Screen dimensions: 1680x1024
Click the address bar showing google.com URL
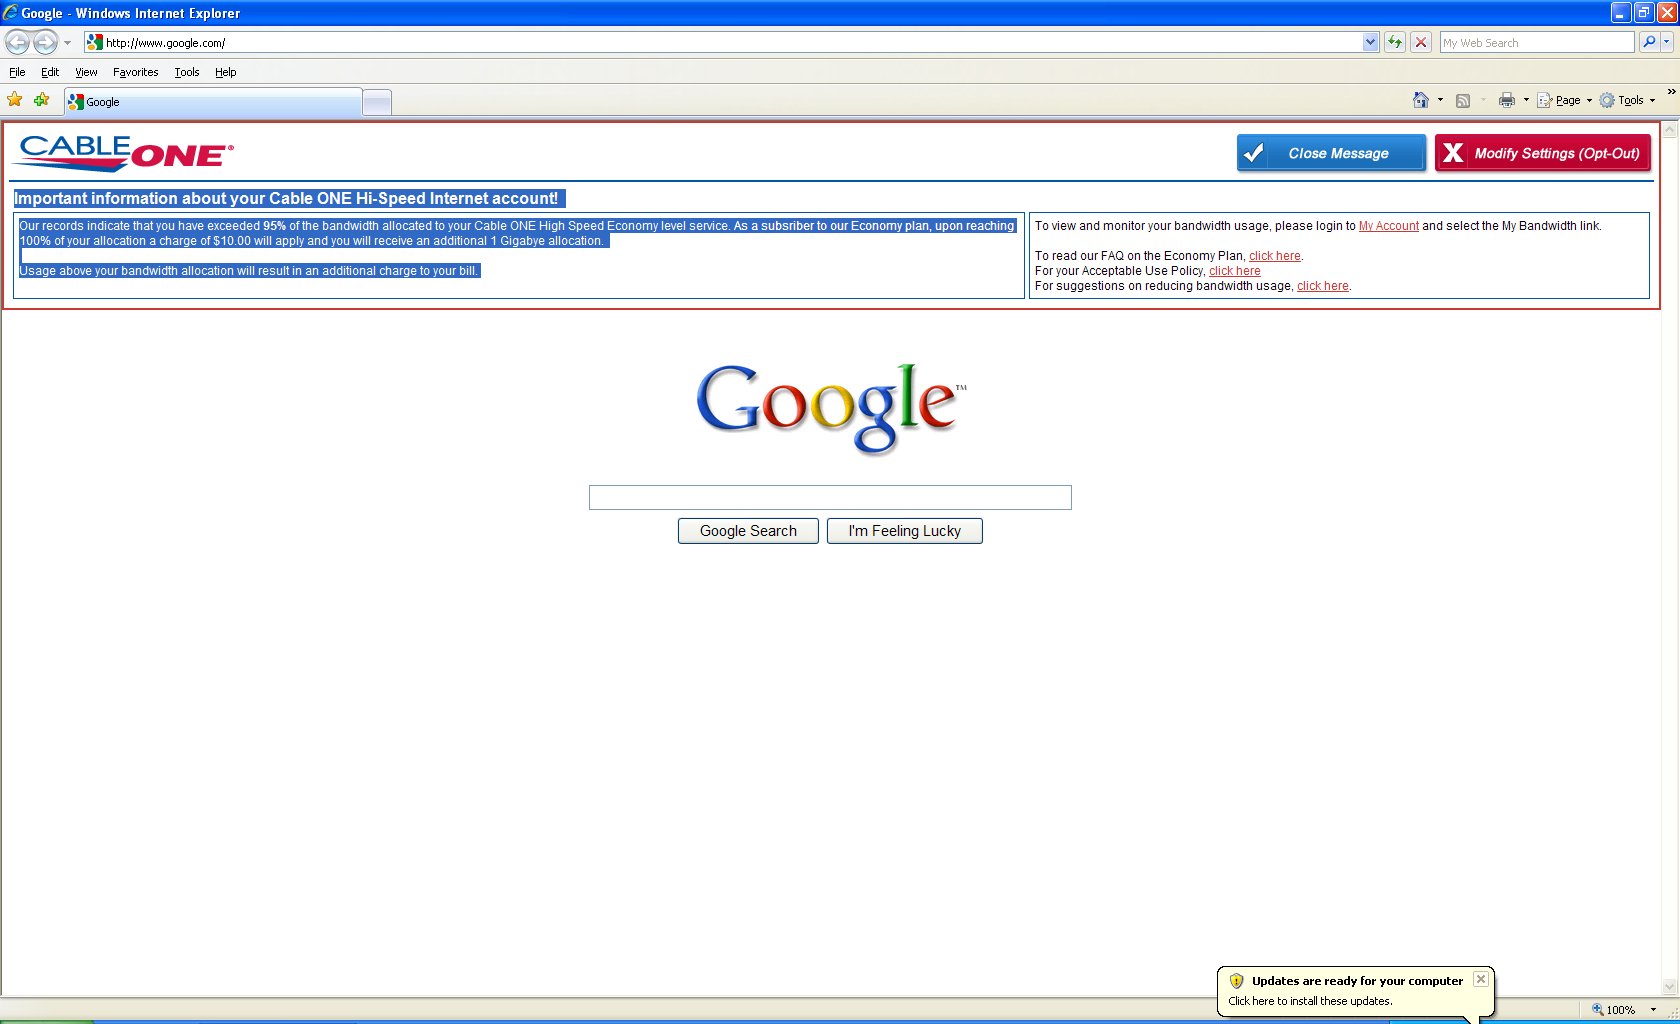click(724, 42)
